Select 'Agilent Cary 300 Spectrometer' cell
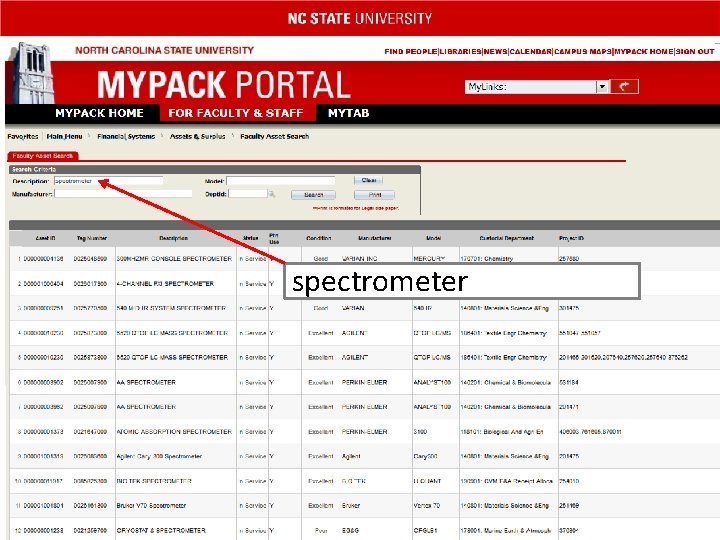720x540 pixels. pyautogui.click(x=159, y=456)
